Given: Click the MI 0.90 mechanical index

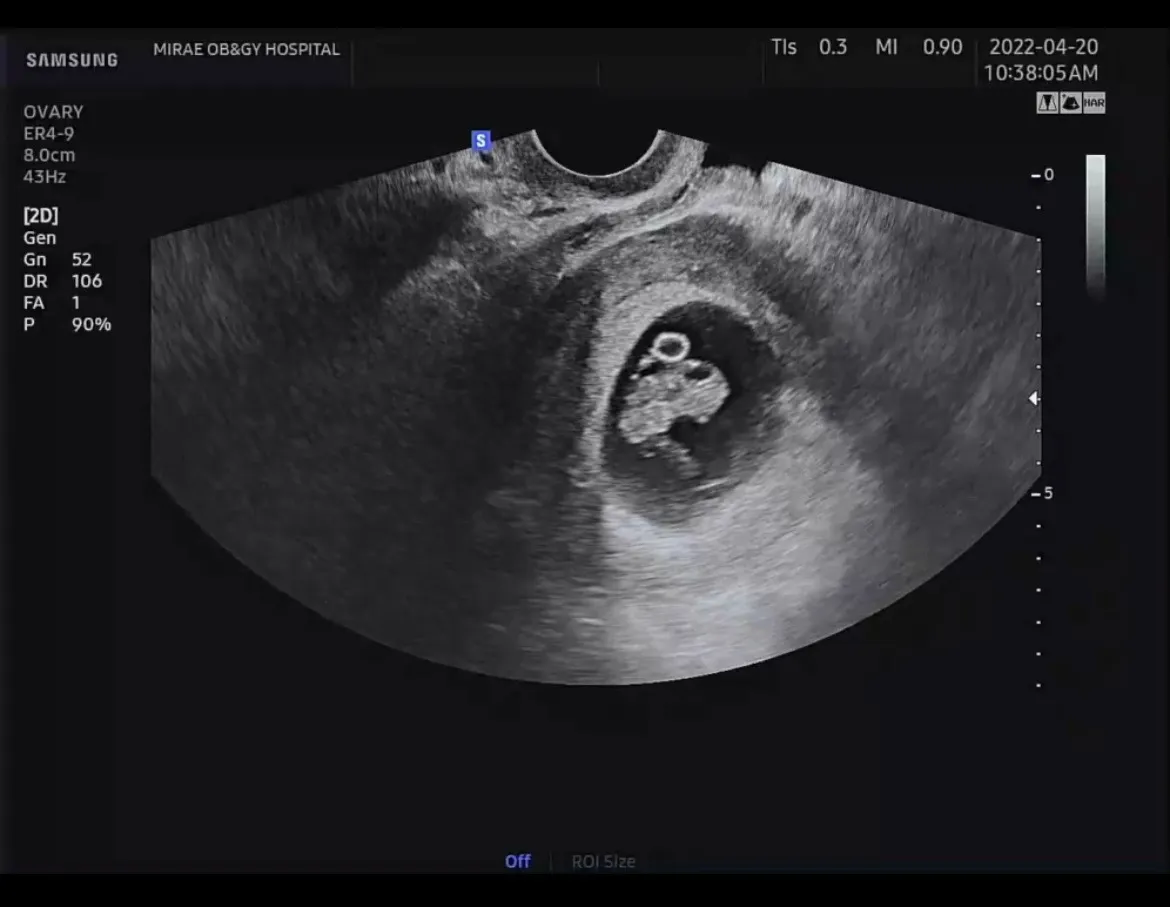Looking at the screenshot, I should pyautogui.click(x=919, y=47).
